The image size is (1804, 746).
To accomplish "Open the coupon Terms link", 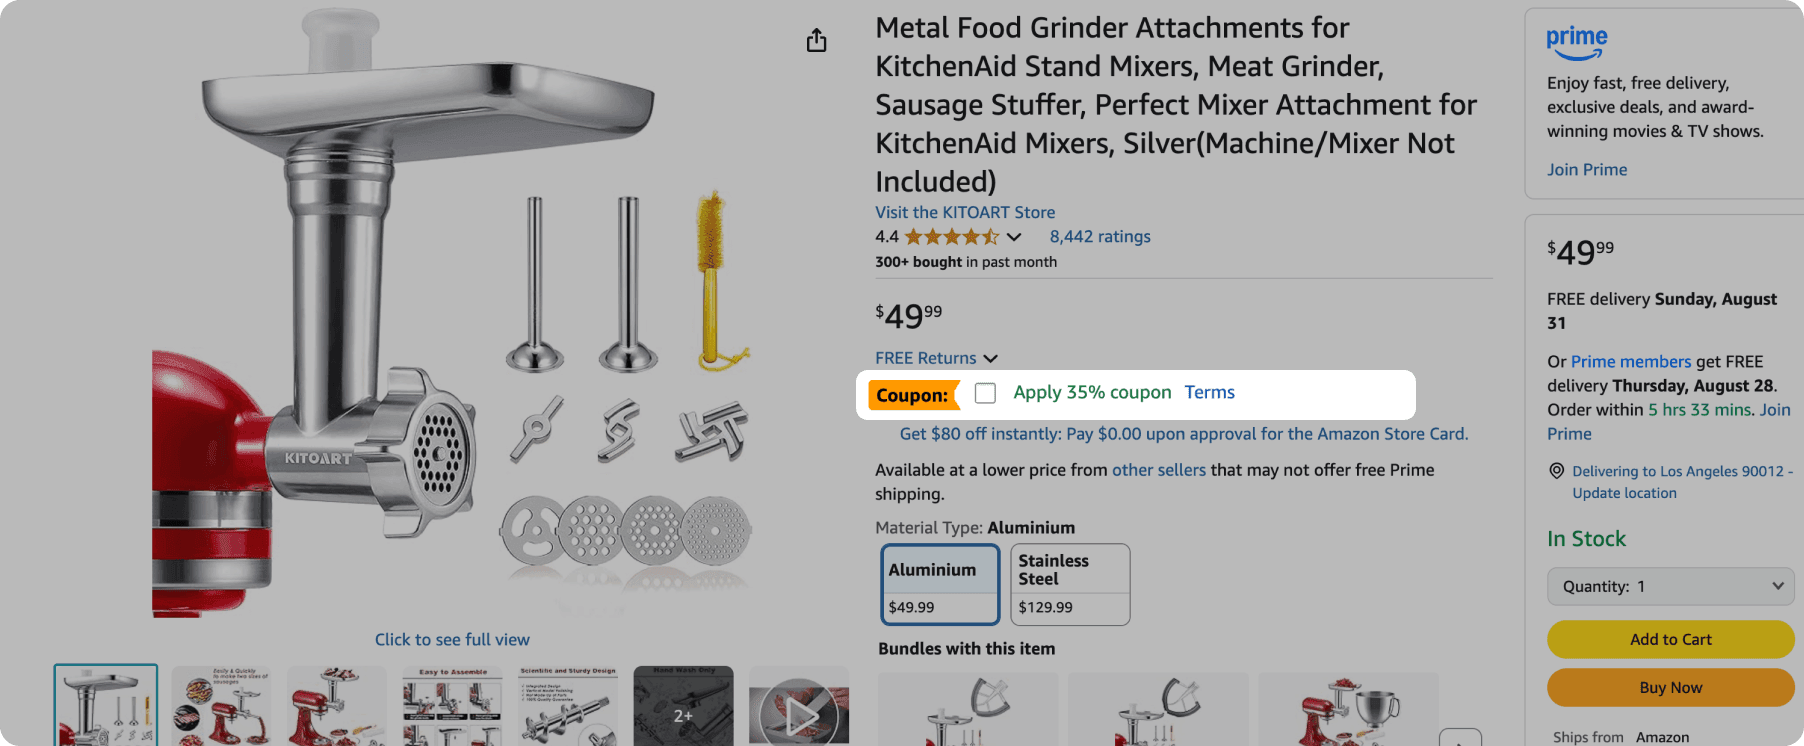I will coord(1209,392).
